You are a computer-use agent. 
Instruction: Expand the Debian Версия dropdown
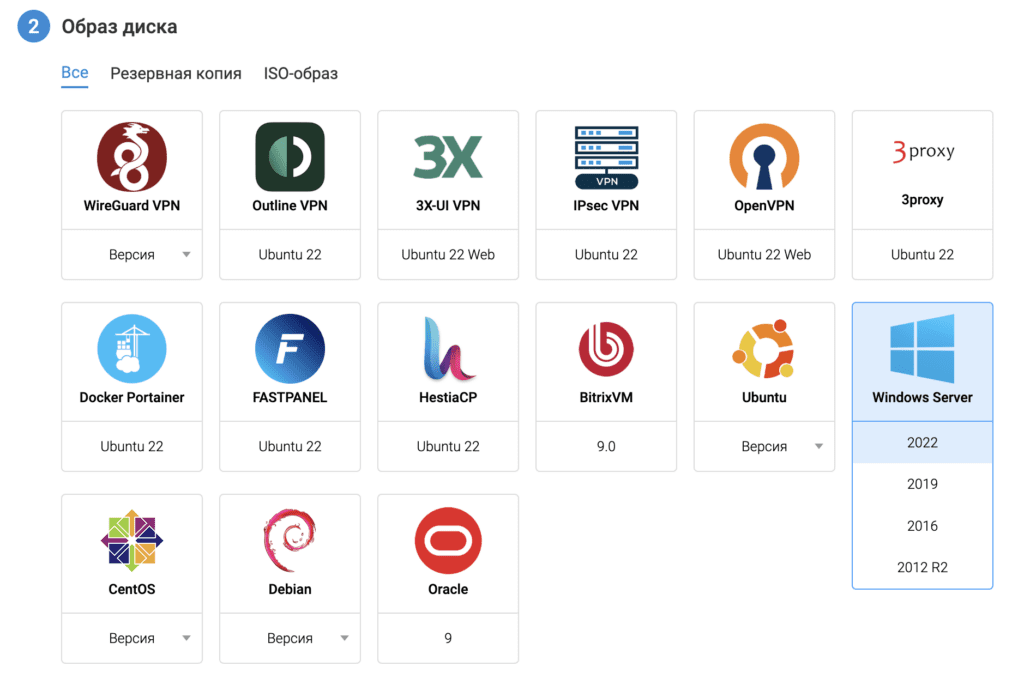point(290,638)
